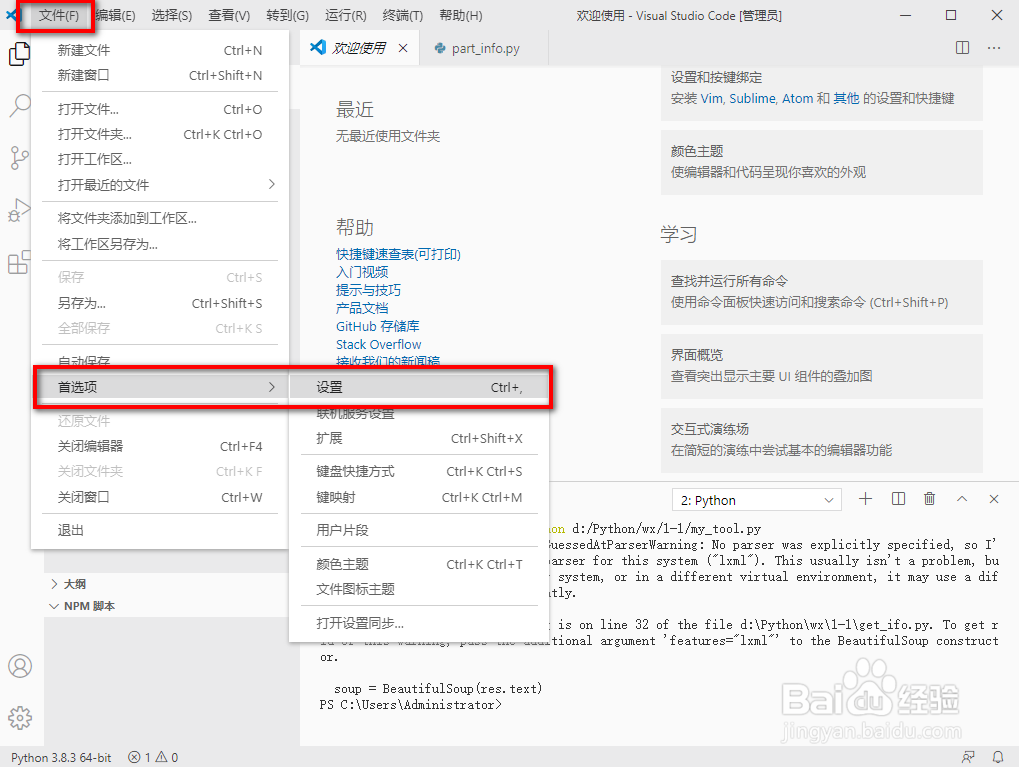
Task: Open the 产品文档 link
Action: 362,308
